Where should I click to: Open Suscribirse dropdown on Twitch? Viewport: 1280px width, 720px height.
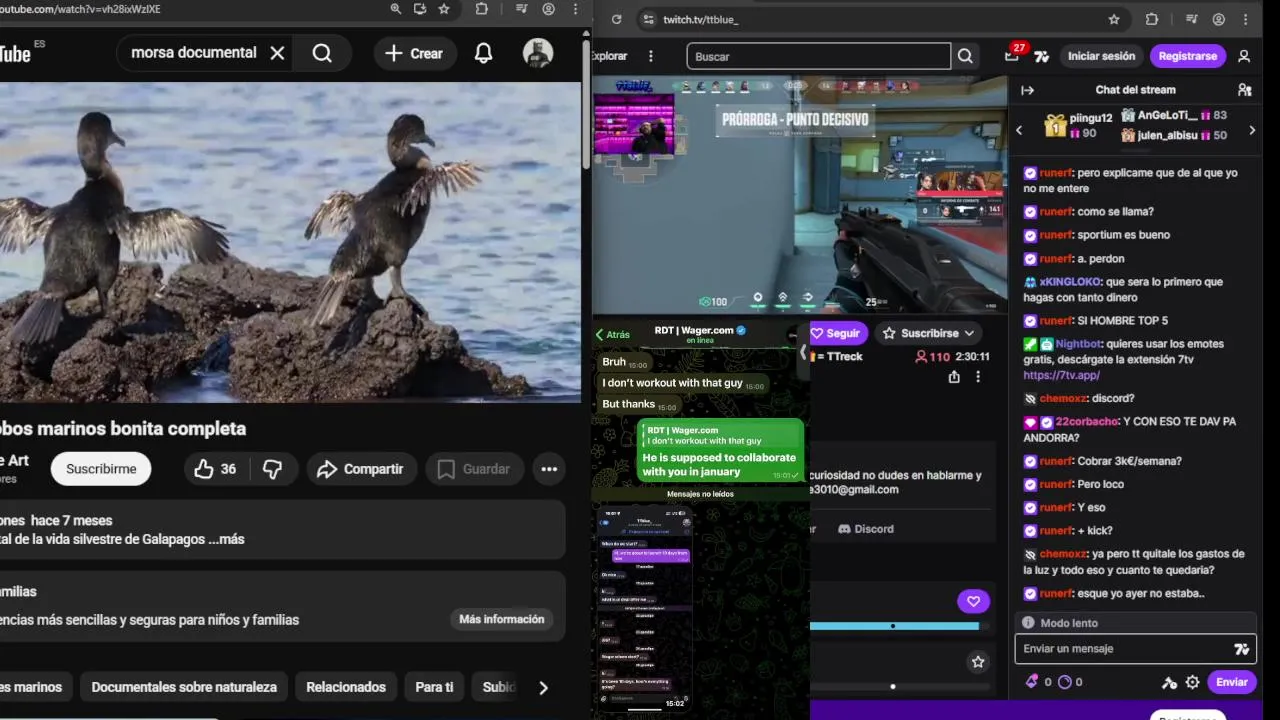tap(929, 333)
